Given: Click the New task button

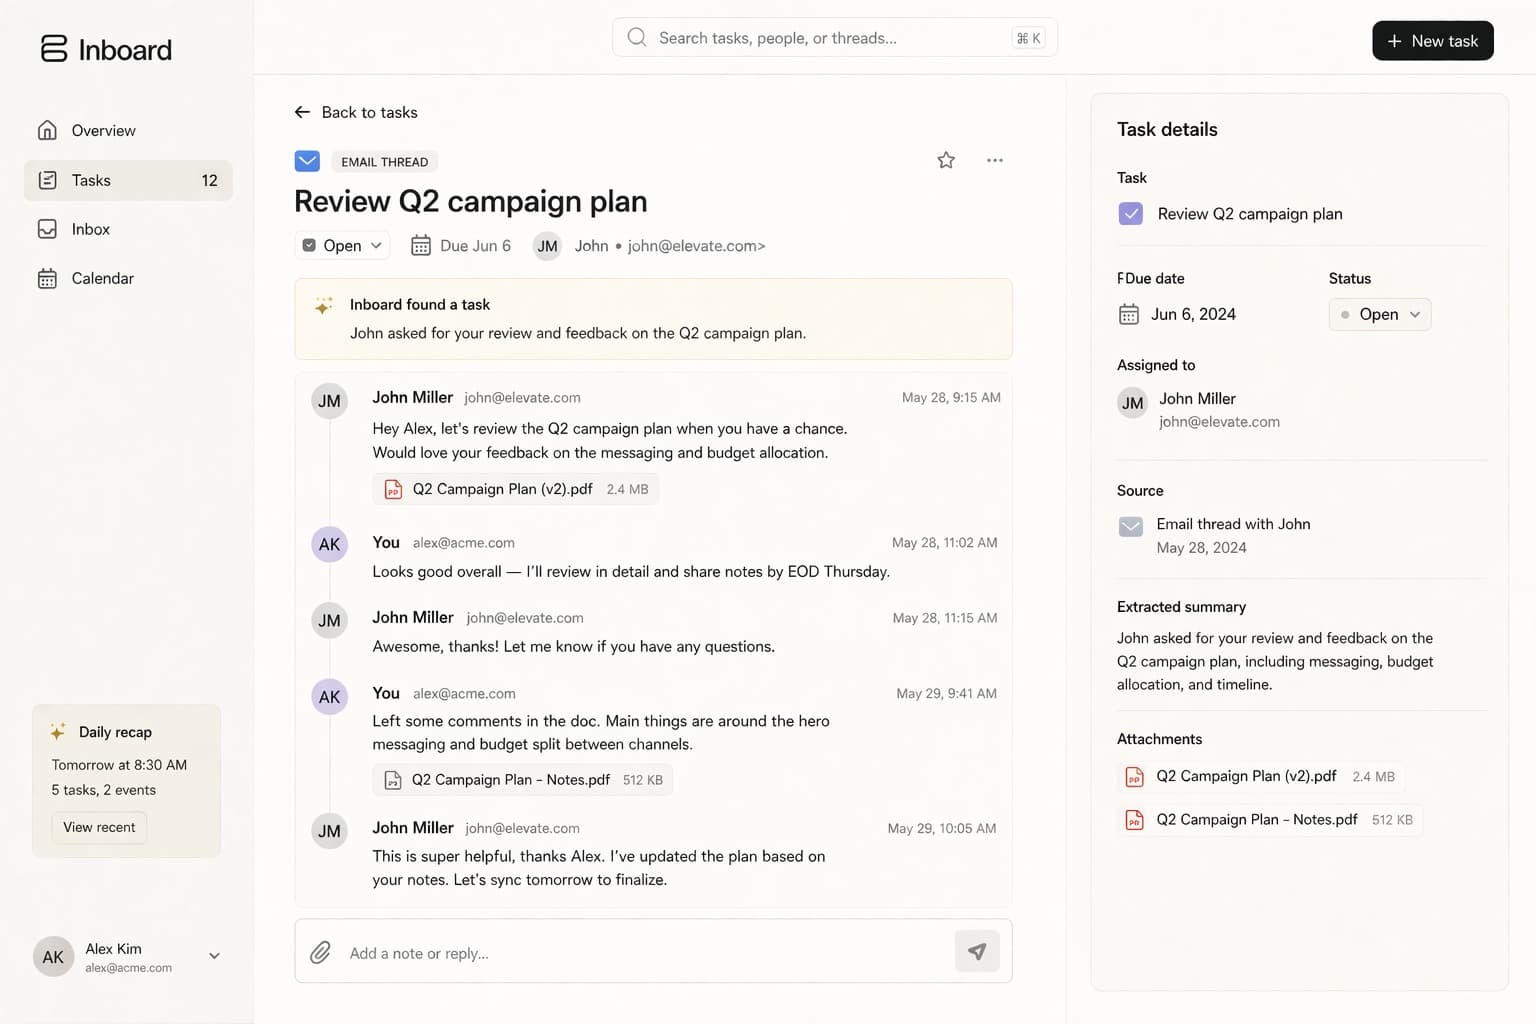Looking at the screenshot, I should [x=1433, y=40].
